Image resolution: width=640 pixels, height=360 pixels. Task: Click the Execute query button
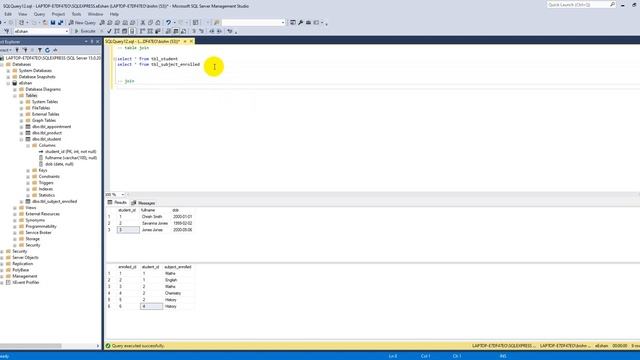[x=85, y=31]
